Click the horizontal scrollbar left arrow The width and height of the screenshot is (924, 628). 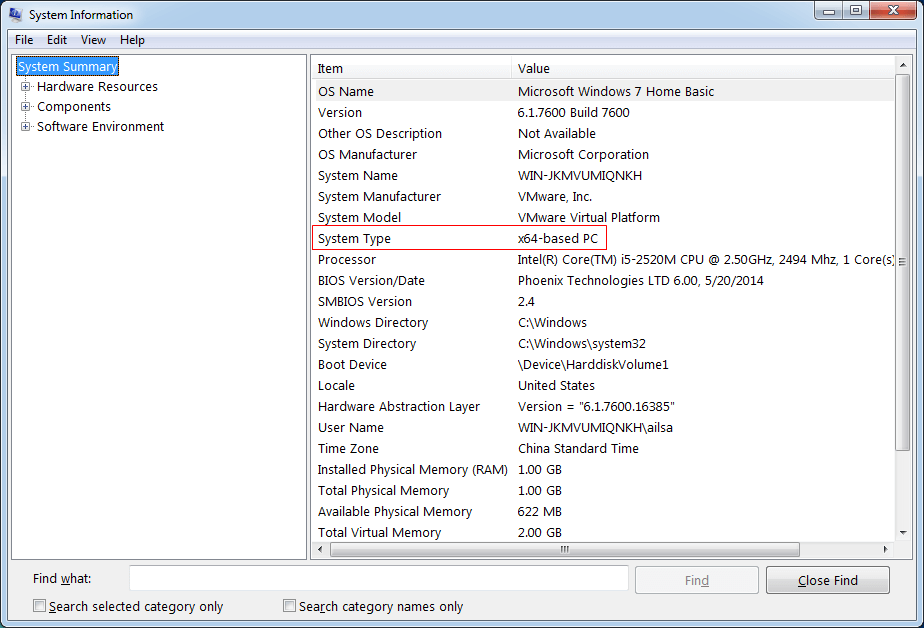(x=320, y=549)
